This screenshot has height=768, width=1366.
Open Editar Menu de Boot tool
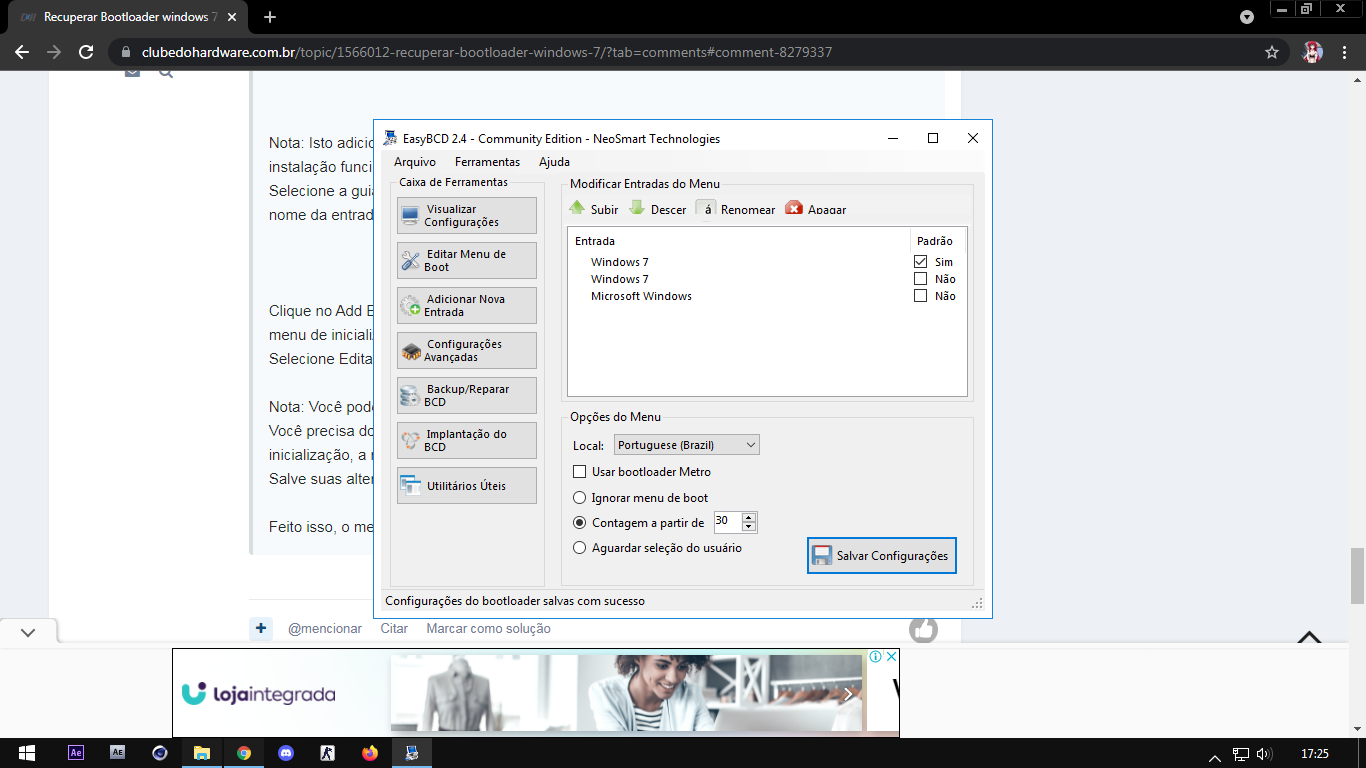click(x=466, y=261)
